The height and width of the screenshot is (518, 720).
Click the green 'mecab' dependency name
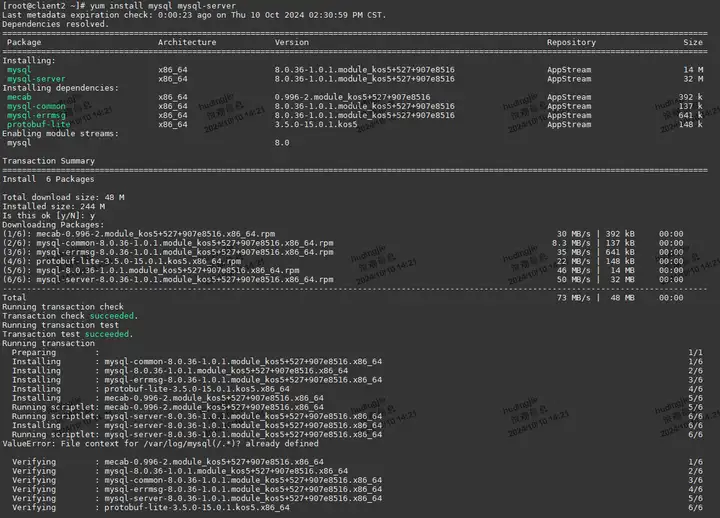(x=19, y=97)
